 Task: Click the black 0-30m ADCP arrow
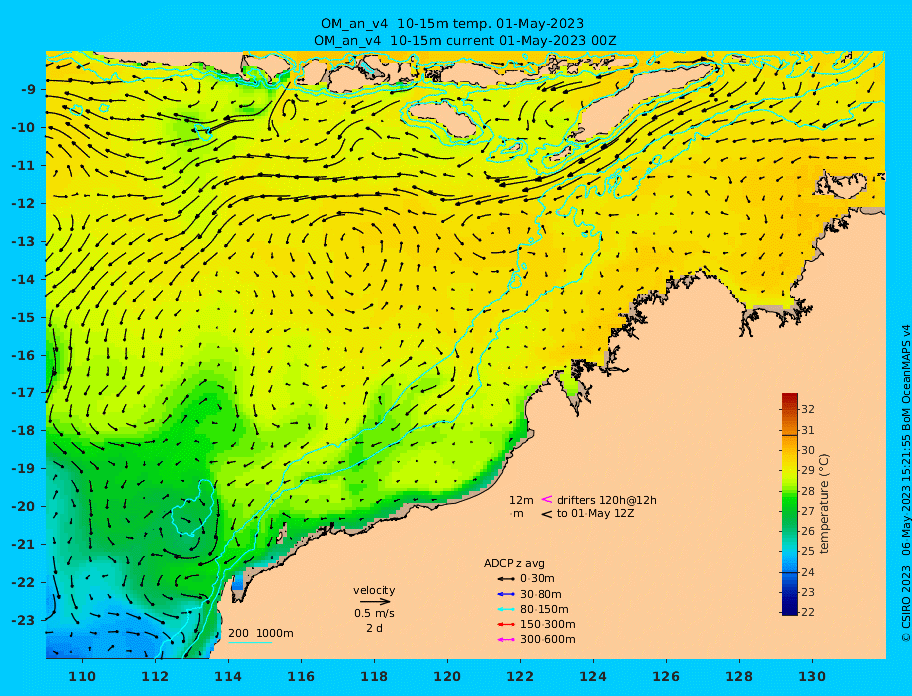[x=506, y=579]
